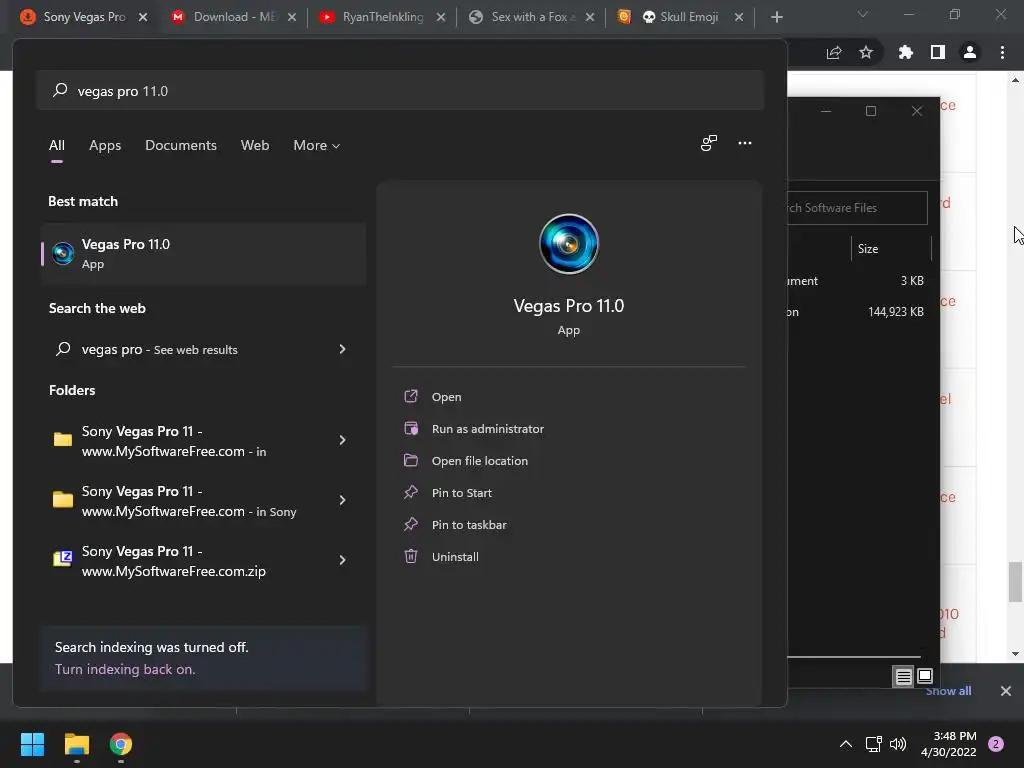Choose Uninstall for Vegas Pro 11.0
Viewport: 1024px width, 768px height.
pyautogui.click(x=455, y=557)
